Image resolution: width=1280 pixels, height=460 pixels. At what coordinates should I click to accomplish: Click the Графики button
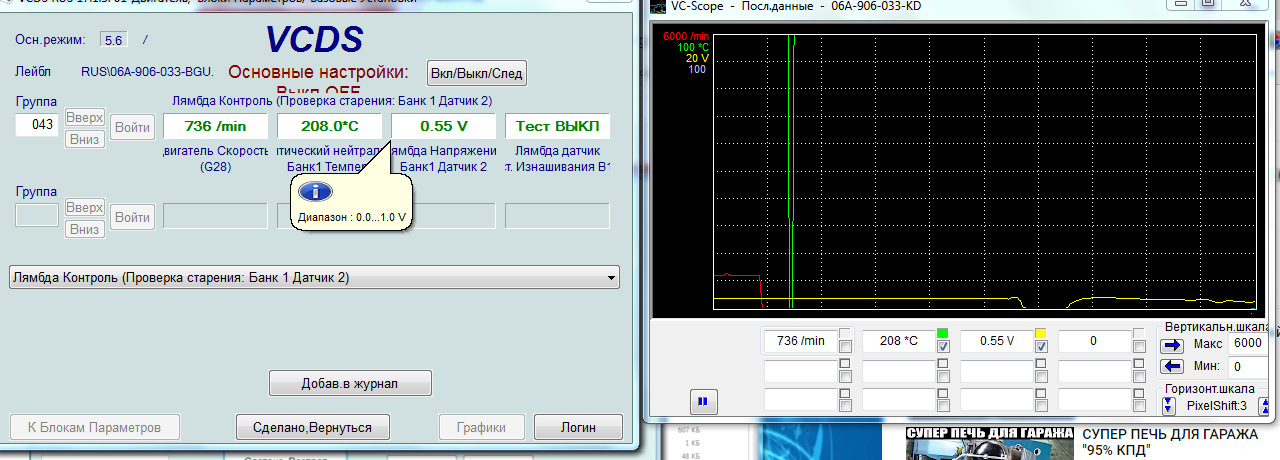[482, 427]
